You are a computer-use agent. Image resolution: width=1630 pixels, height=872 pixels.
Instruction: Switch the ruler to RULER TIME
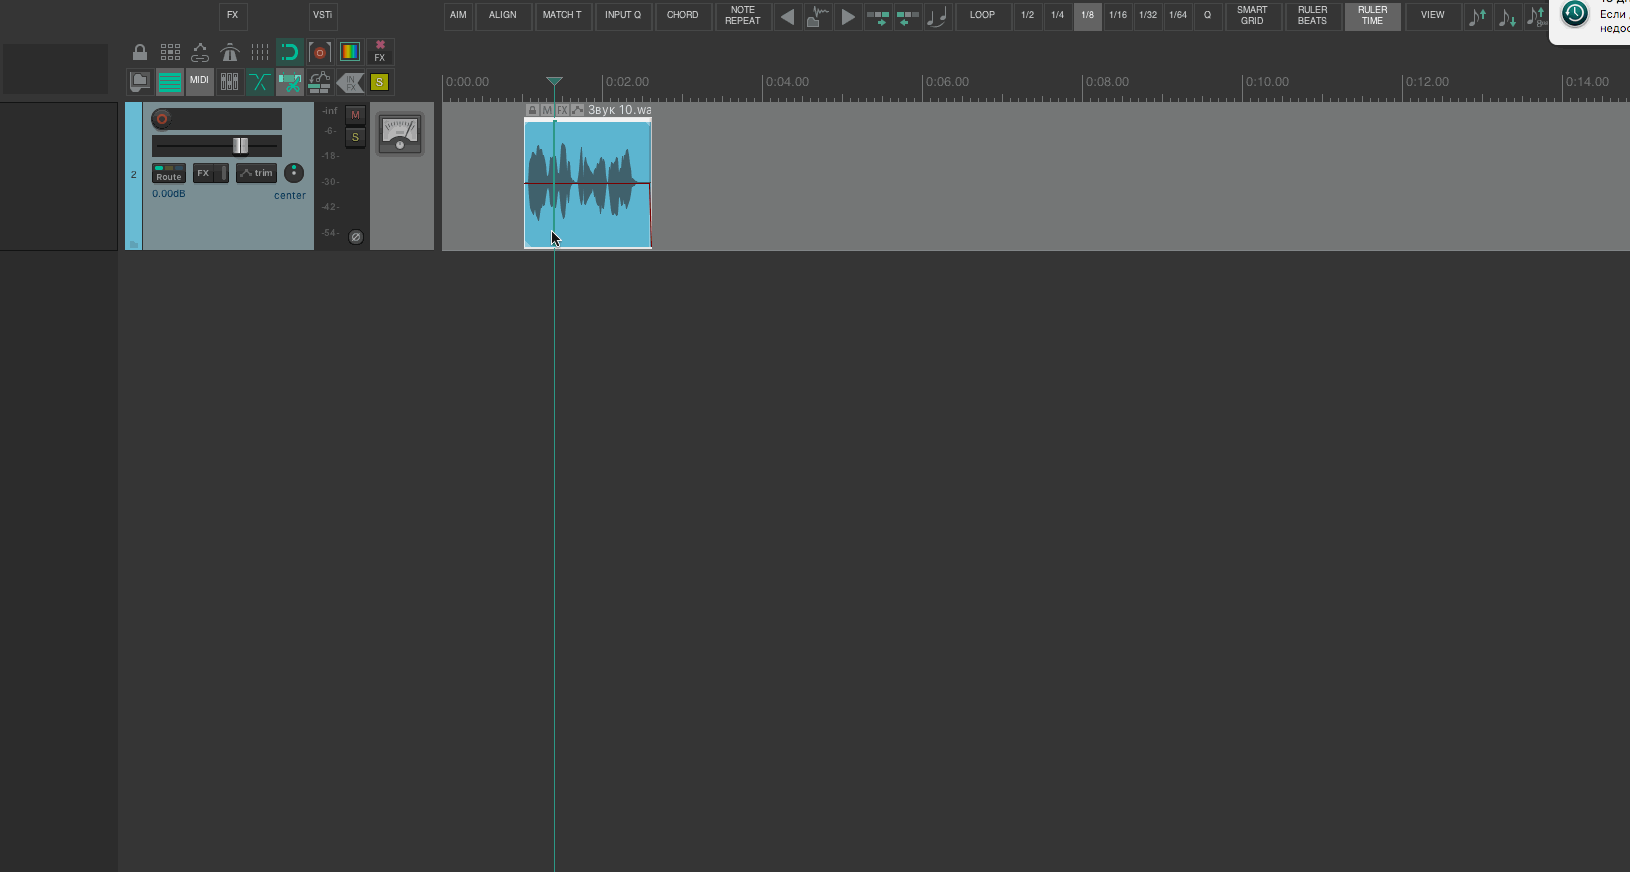pos(1373,16)
